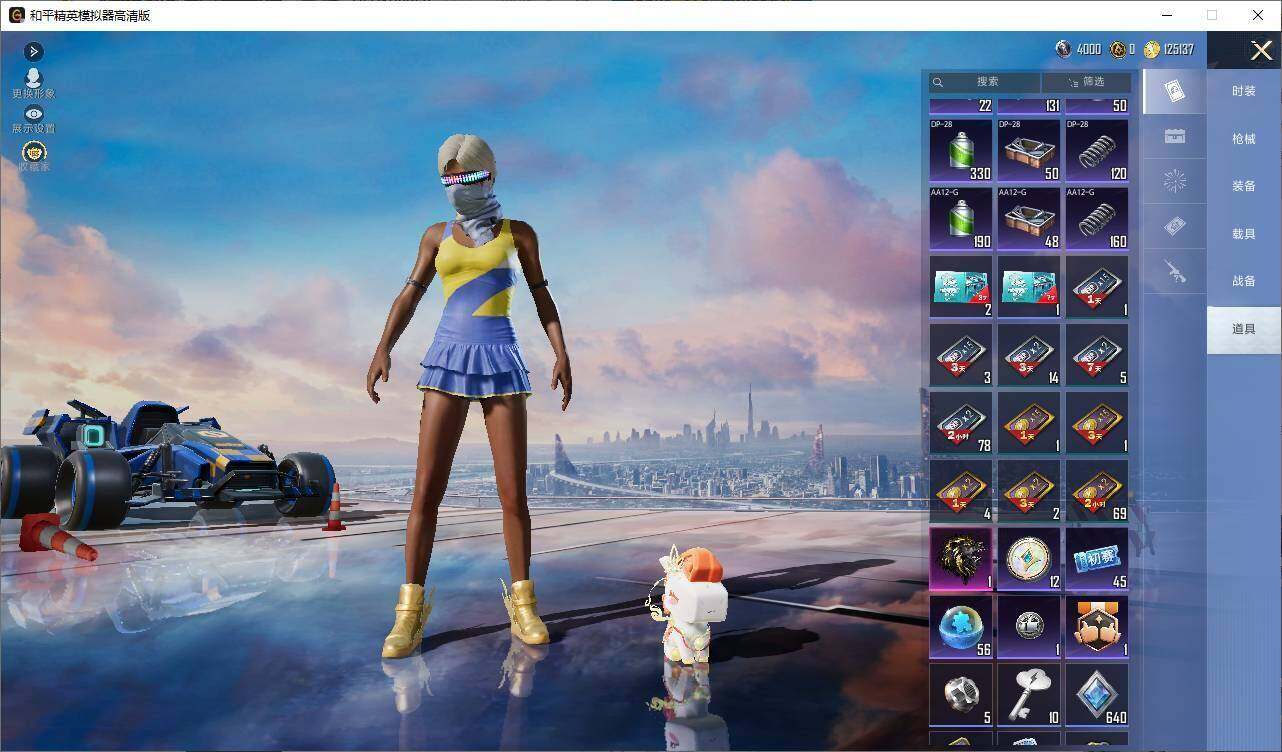Select the black lion head item
Viewport: 1282px width, 752px height.
961,558
